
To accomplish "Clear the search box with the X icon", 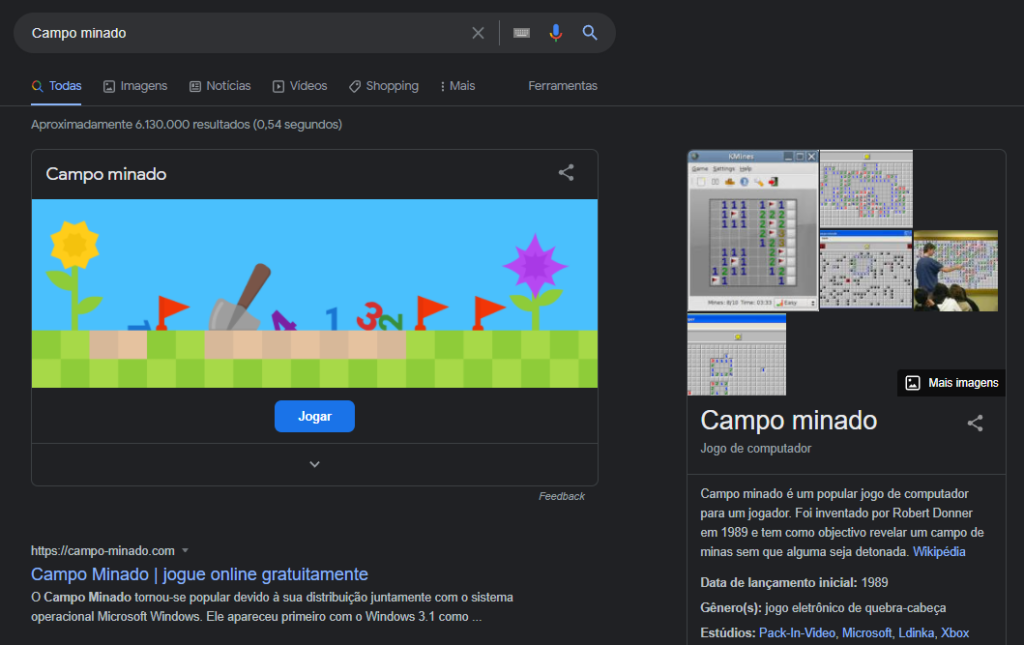I will tap(478, 33).
